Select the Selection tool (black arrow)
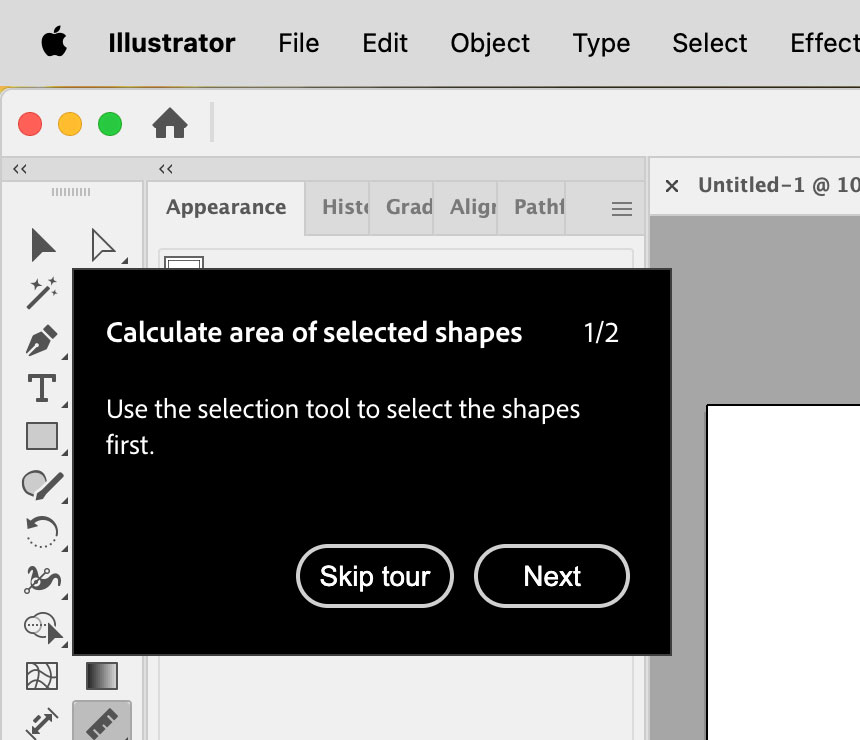This screenshot has height=740, width=860. pyautogui.click(x=40, y=244)
